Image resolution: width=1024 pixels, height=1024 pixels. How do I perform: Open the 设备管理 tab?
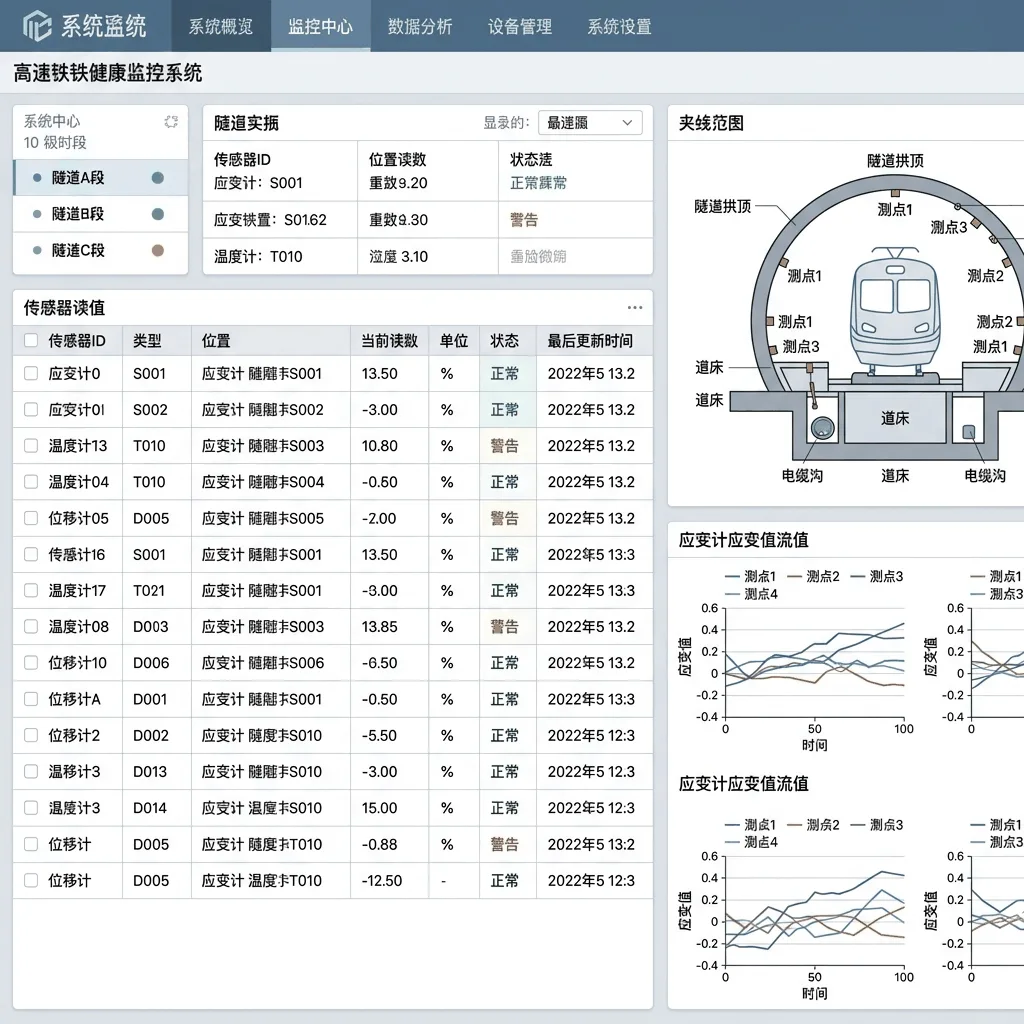(x=520, y=26)
